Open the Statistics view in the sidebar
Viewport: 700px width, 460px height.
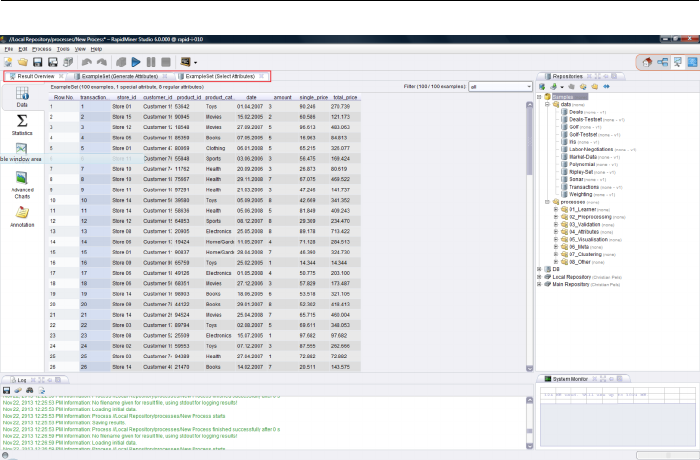(21, 124)
